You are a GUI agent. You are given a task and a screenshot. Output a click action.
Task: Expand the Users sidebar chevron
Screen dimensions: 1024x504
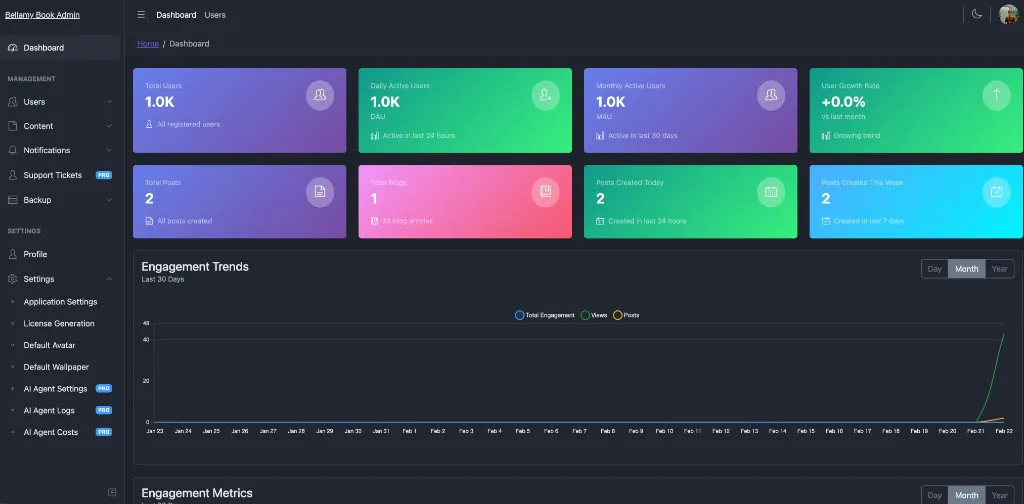click(x=109, y=102)
